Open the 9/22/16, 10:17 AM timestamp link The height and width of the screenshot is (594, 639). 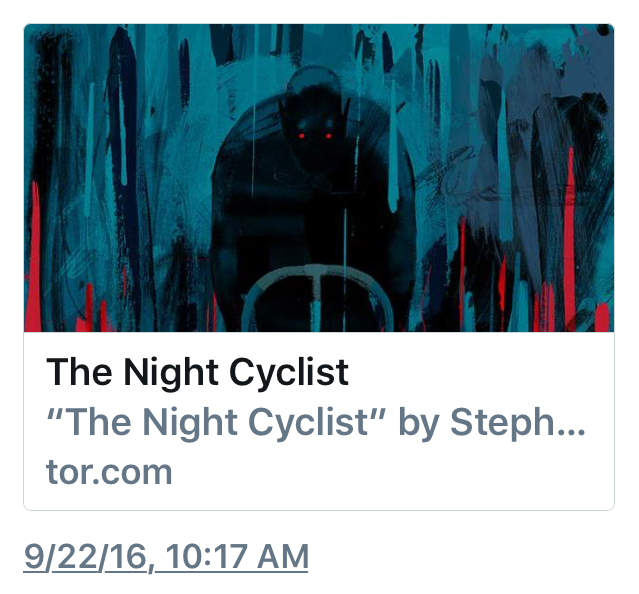[x=166, y=557]
